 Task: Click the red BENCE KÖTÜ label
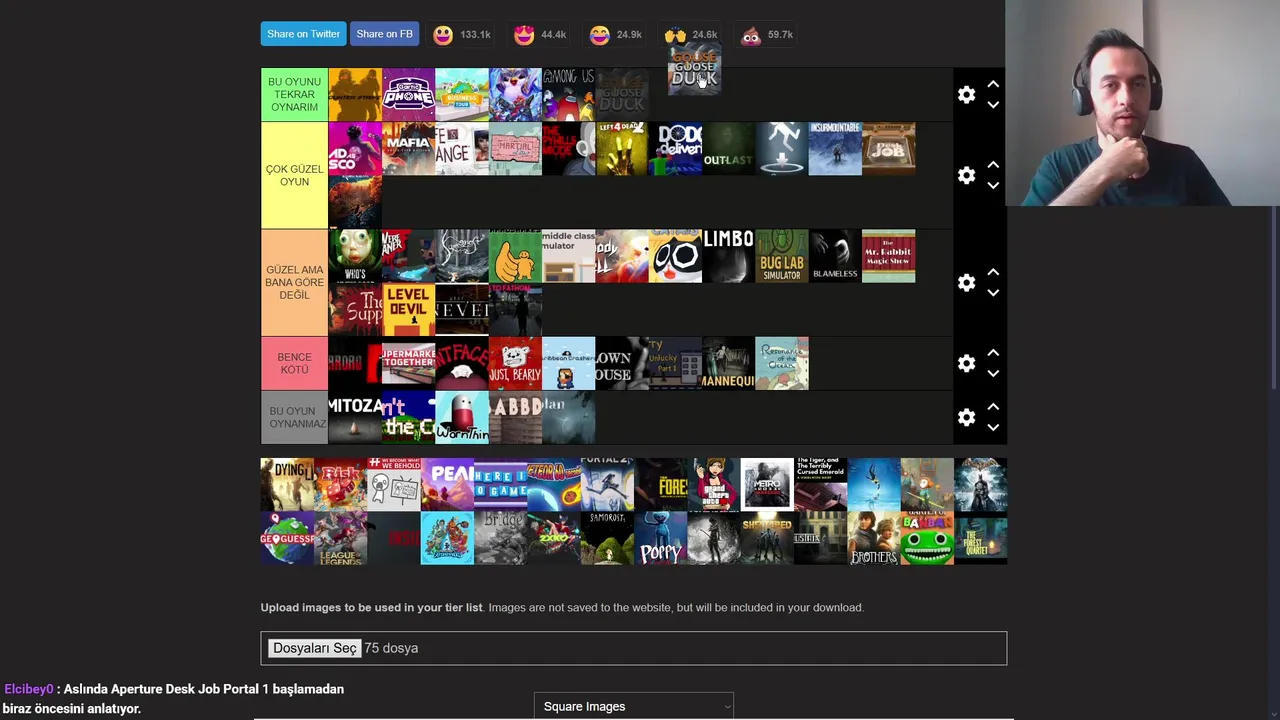click(294, 363)
